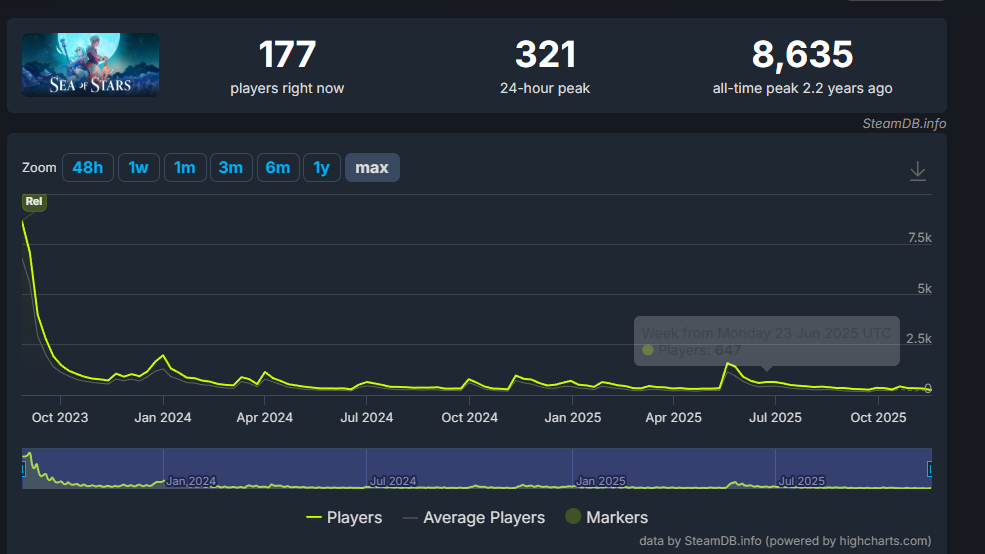Image resolution: width=985 pixels, height=554 pixels.
Task: Click the 177 players right now stat
Action: click(287, 55)
